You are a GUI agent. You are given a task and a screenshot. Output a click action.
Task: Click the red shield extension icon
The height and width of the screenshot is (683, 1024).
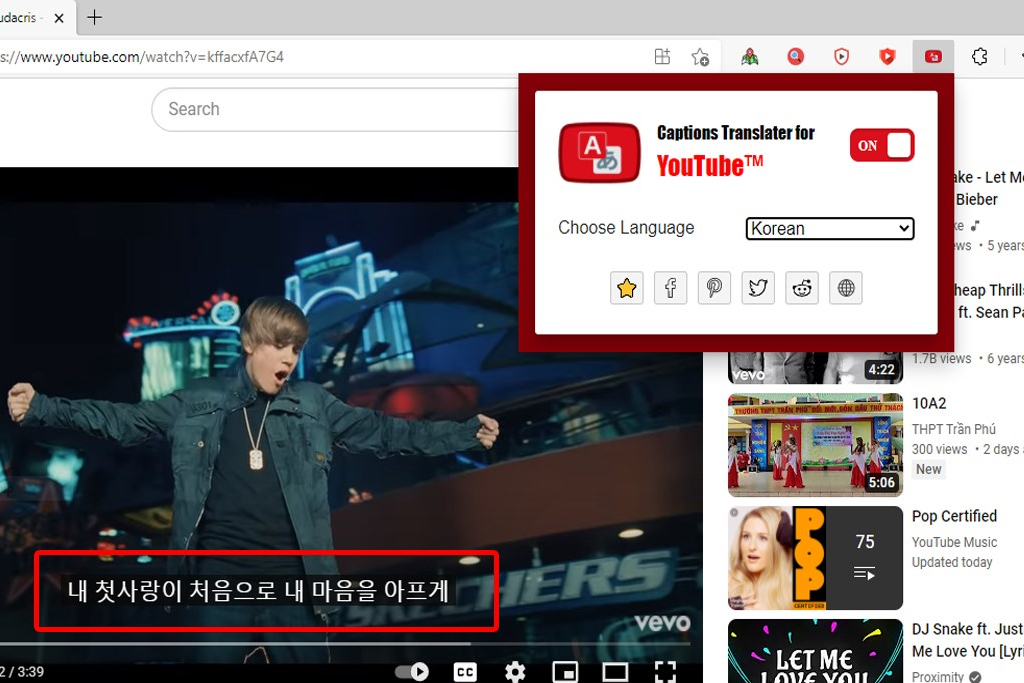[887, 57]
